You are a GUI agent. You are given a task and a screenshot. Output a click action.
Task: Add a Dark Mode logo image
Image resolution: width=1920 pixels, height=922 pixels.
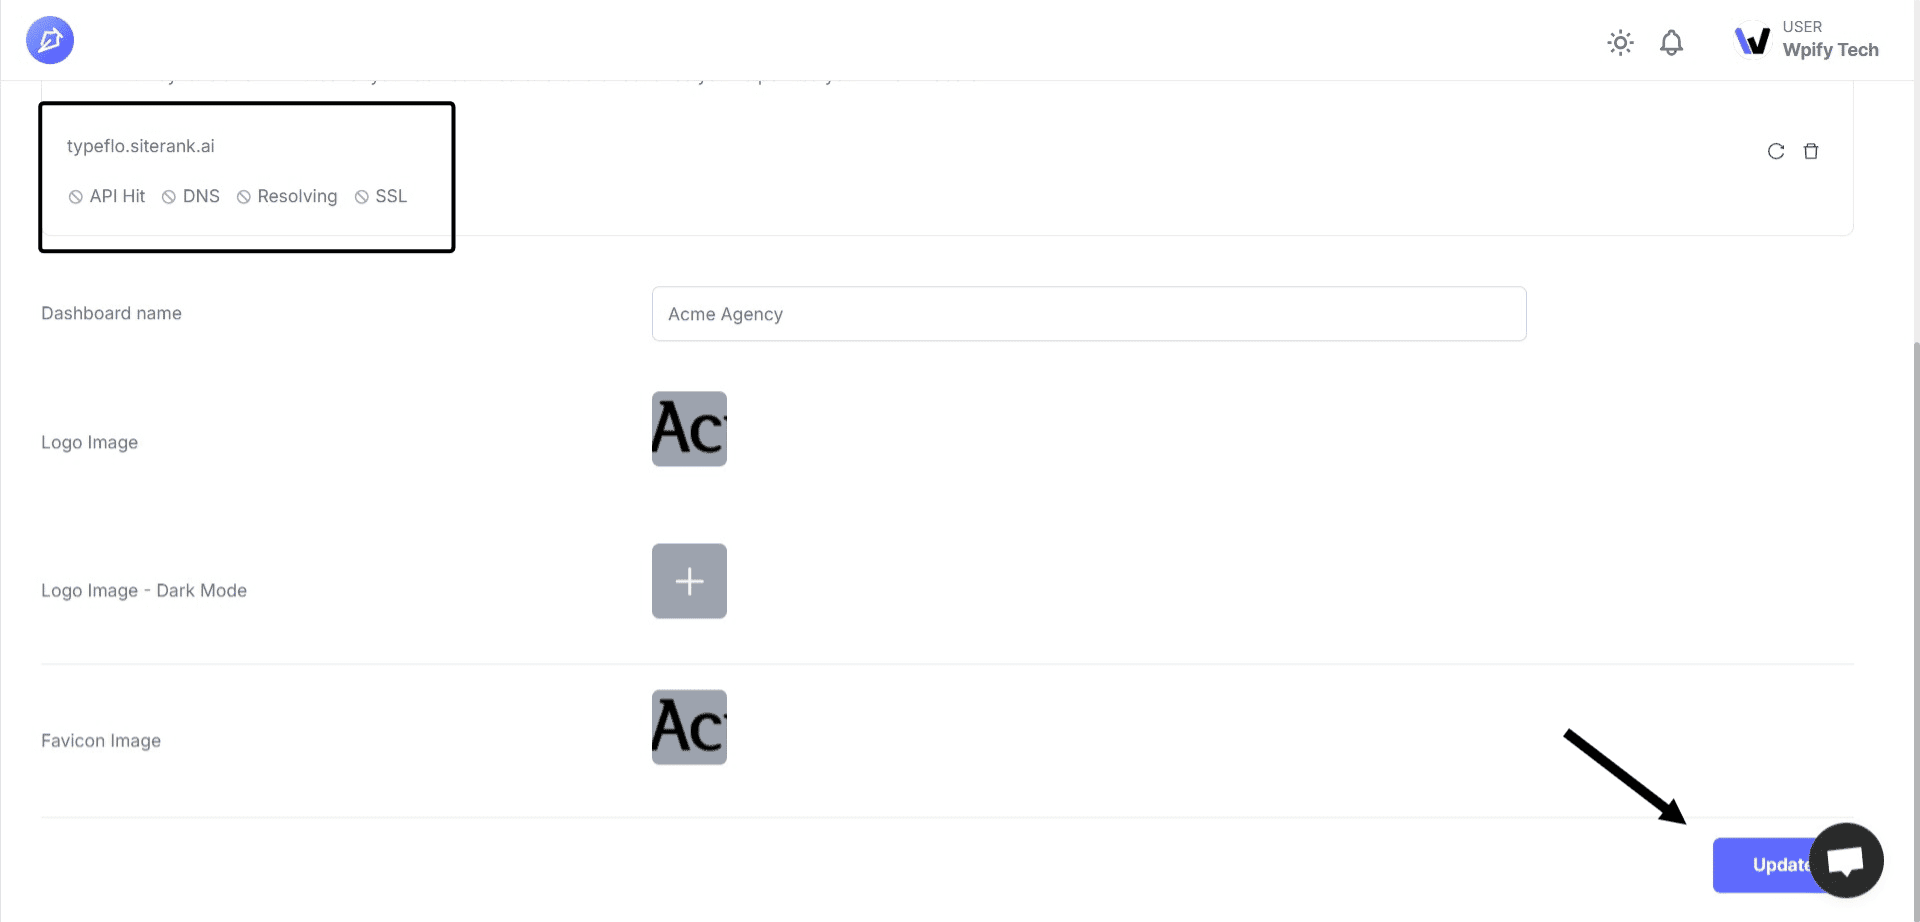(689, 581)
